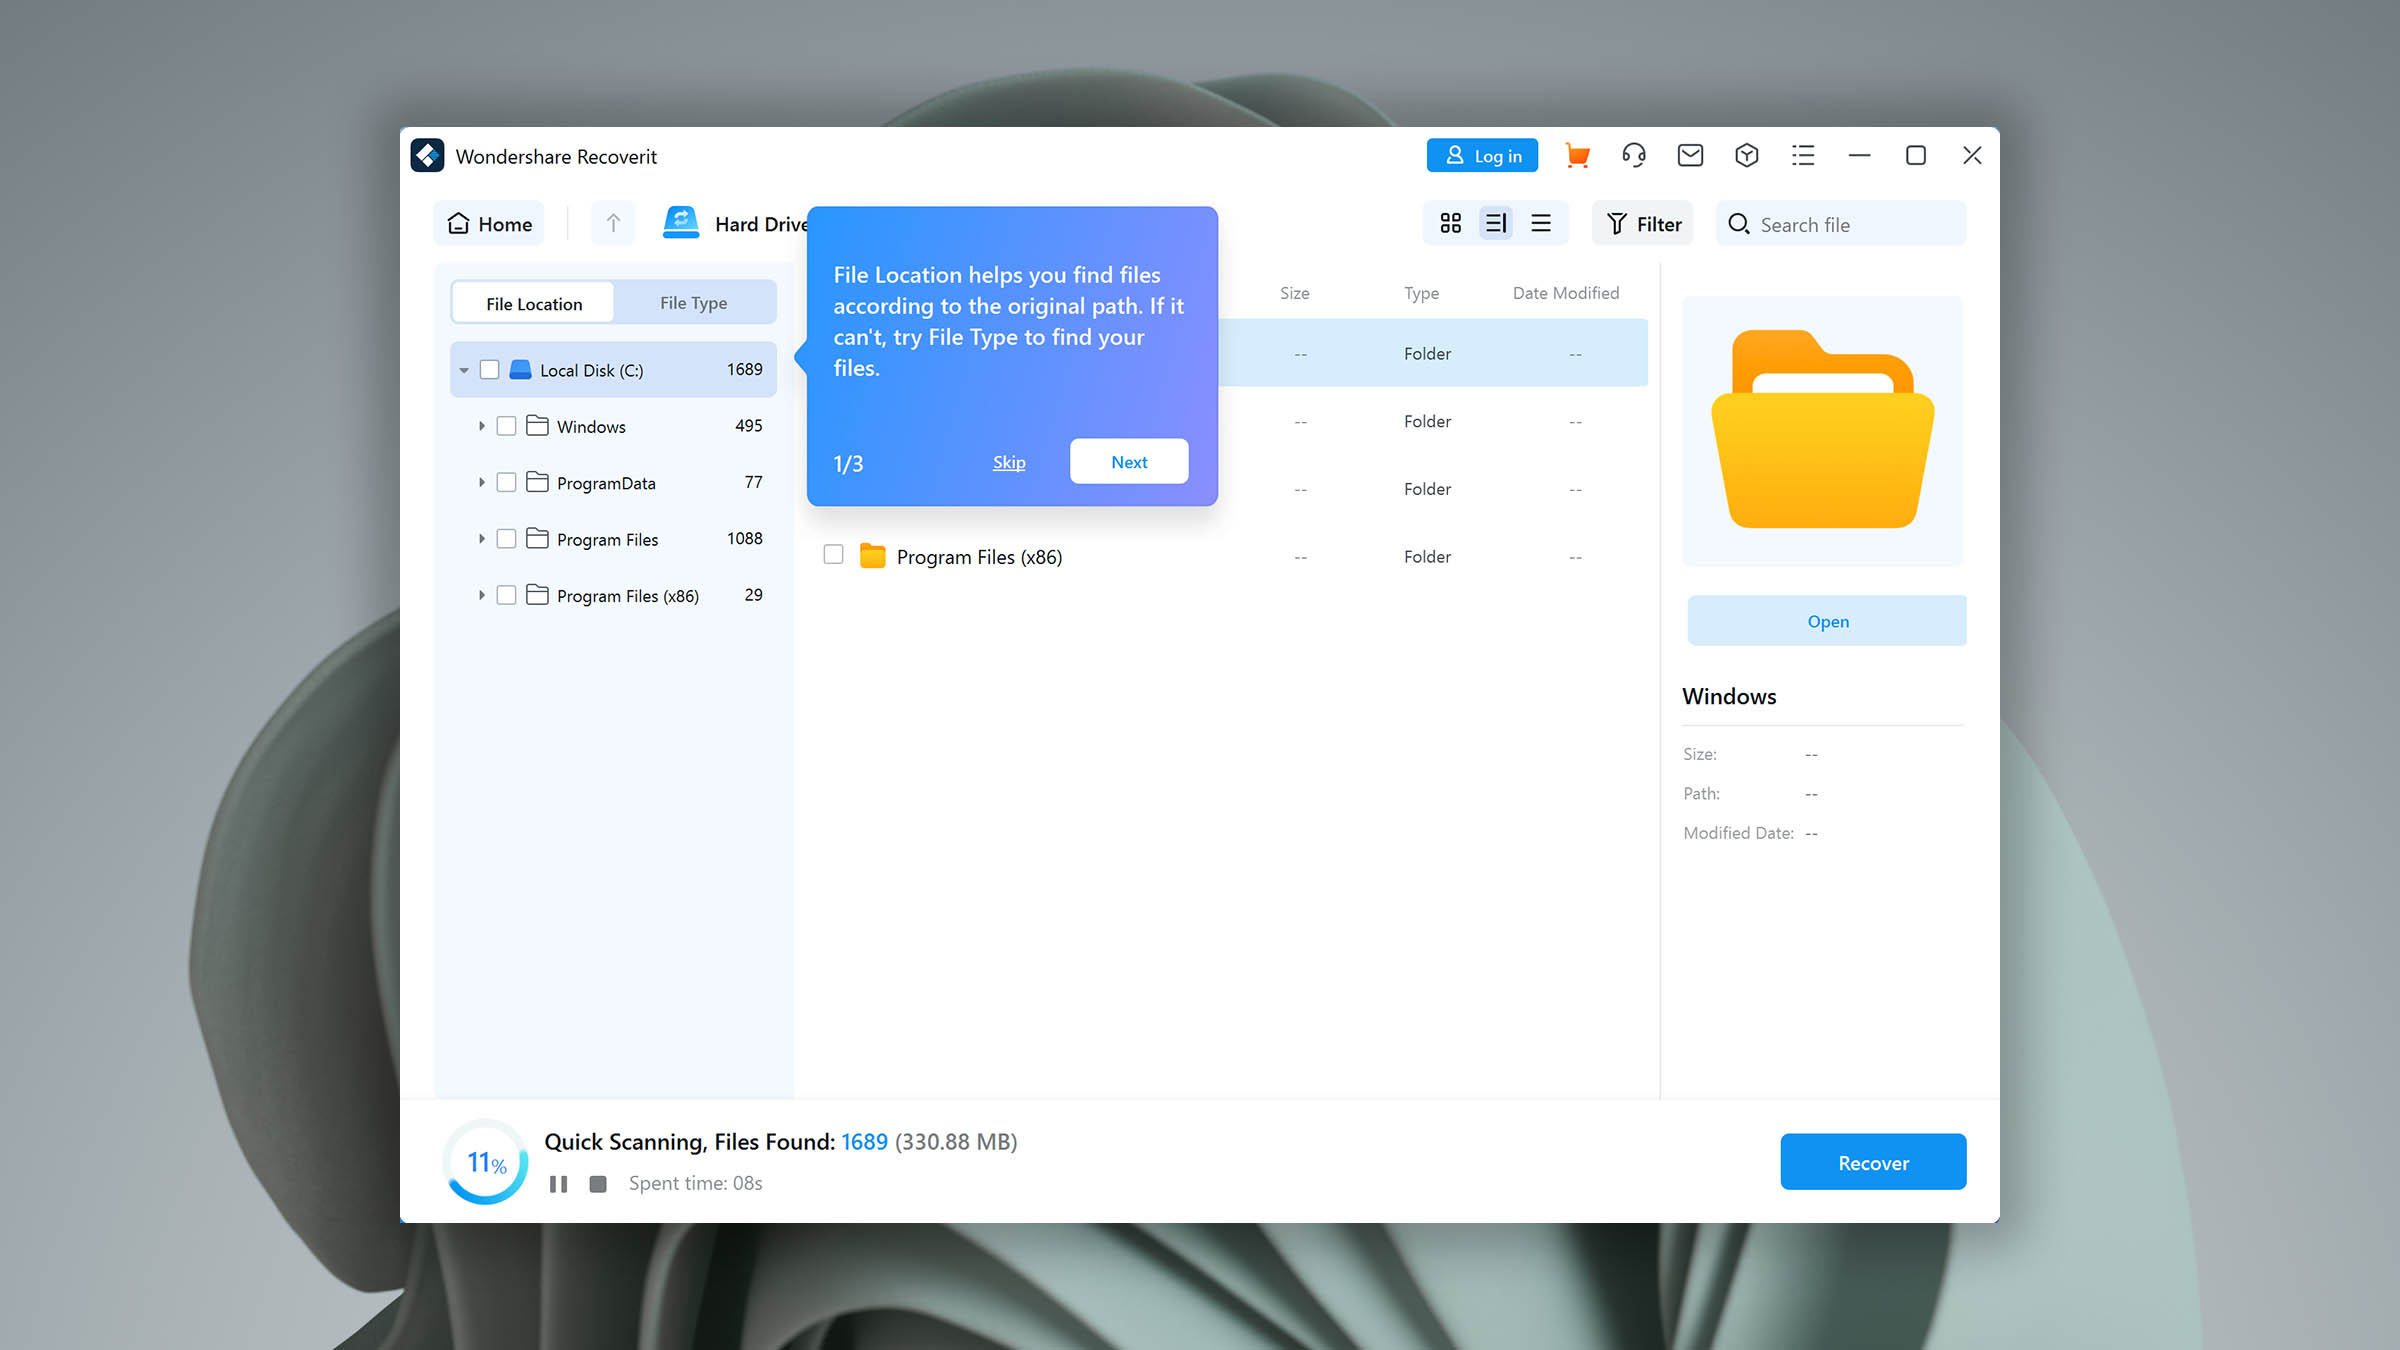Expand the Program Files tree node
Viewport: 2400px width, 1350px height.
(x=481, y=539)
